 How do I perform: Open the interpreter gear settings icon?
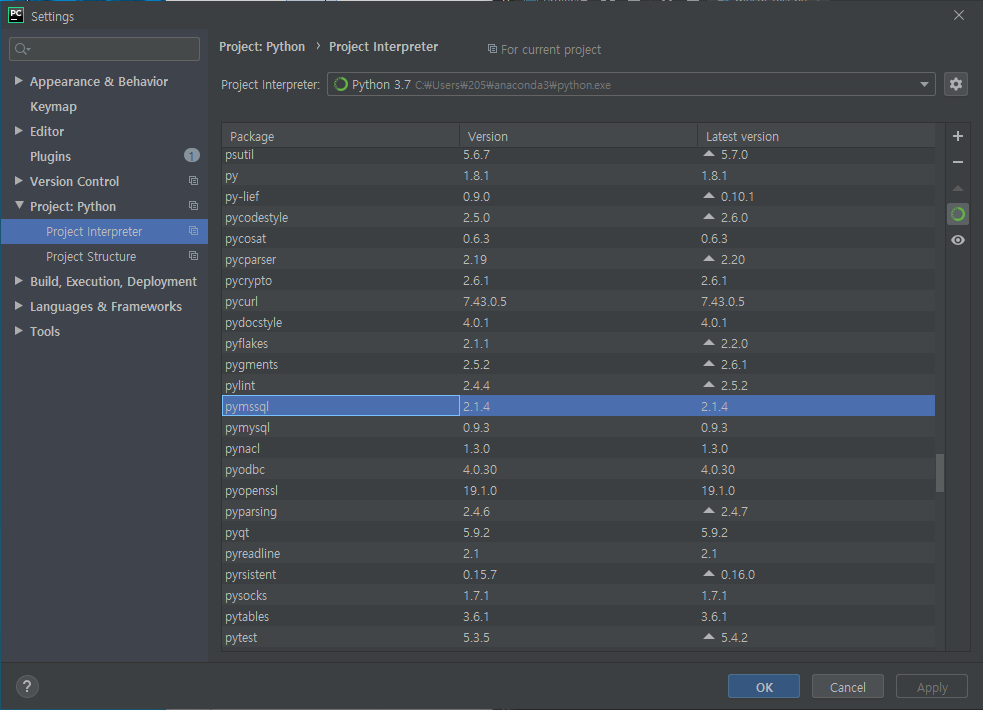(955, 84)
